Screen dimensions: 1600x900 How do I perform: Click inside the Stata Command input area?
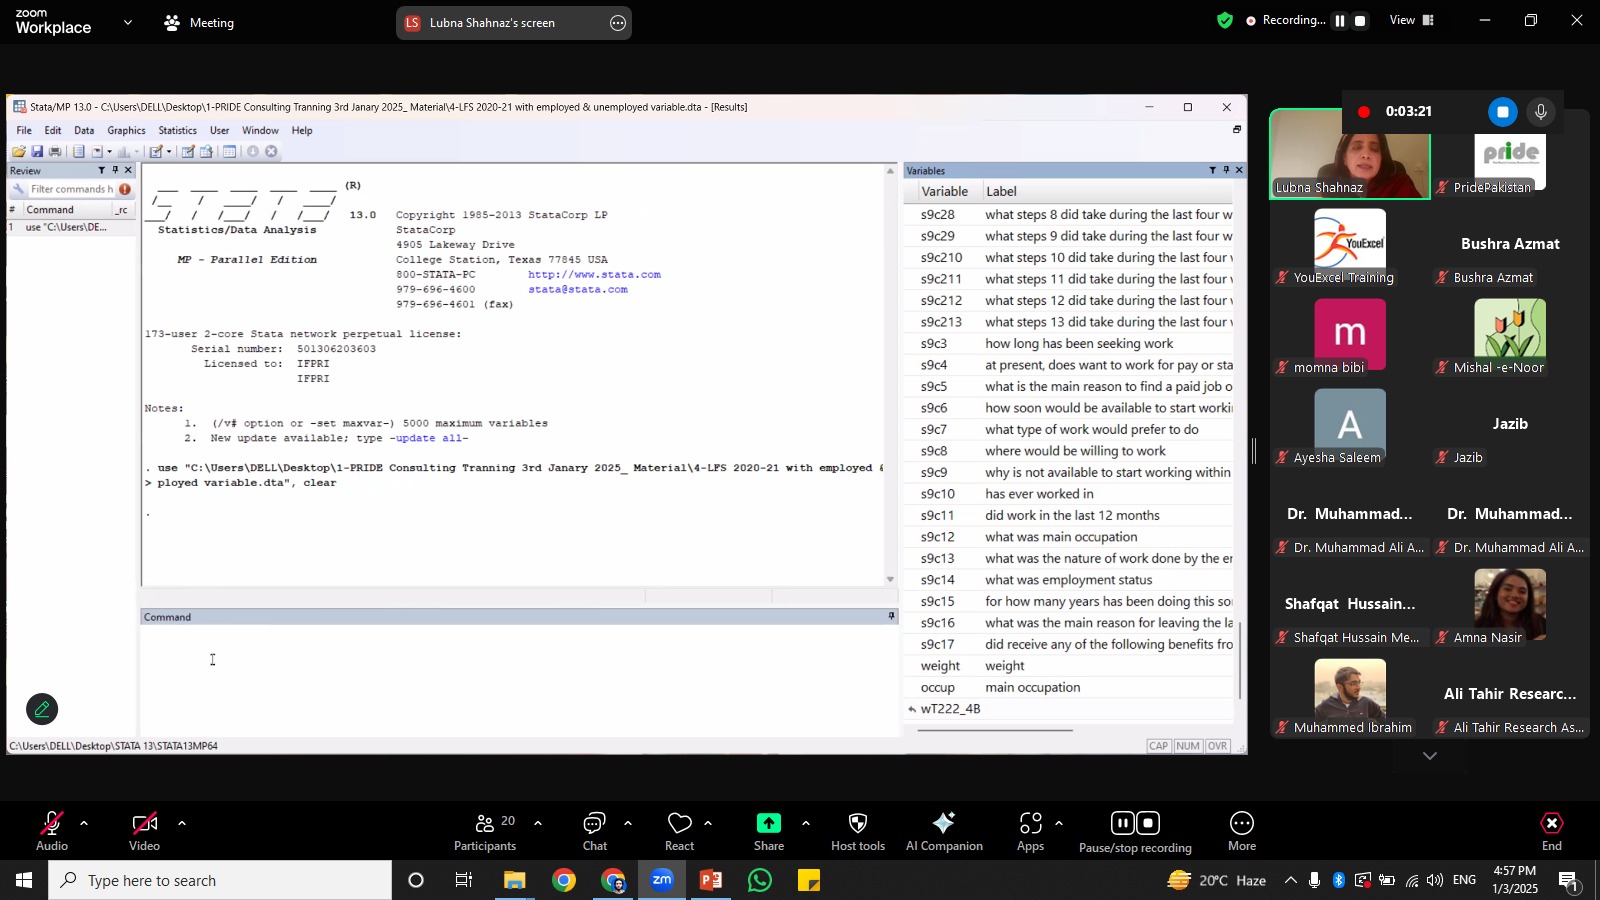[519, 680]
